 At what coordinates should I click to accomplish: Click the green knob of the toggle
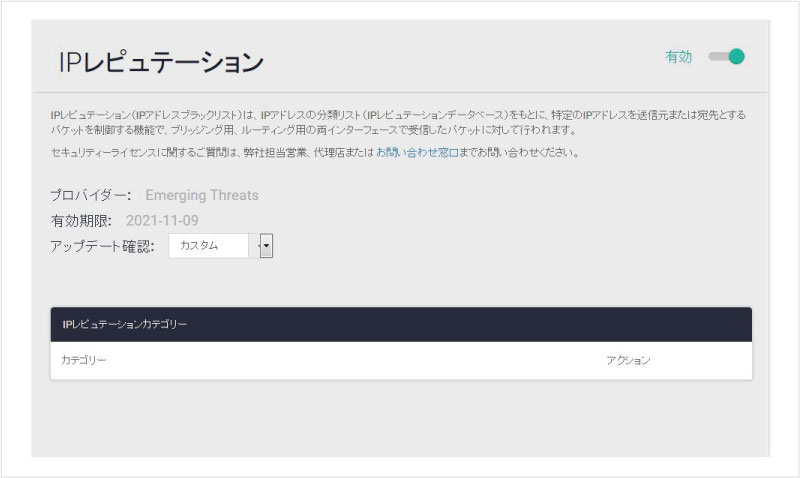[x=737, y=57]
